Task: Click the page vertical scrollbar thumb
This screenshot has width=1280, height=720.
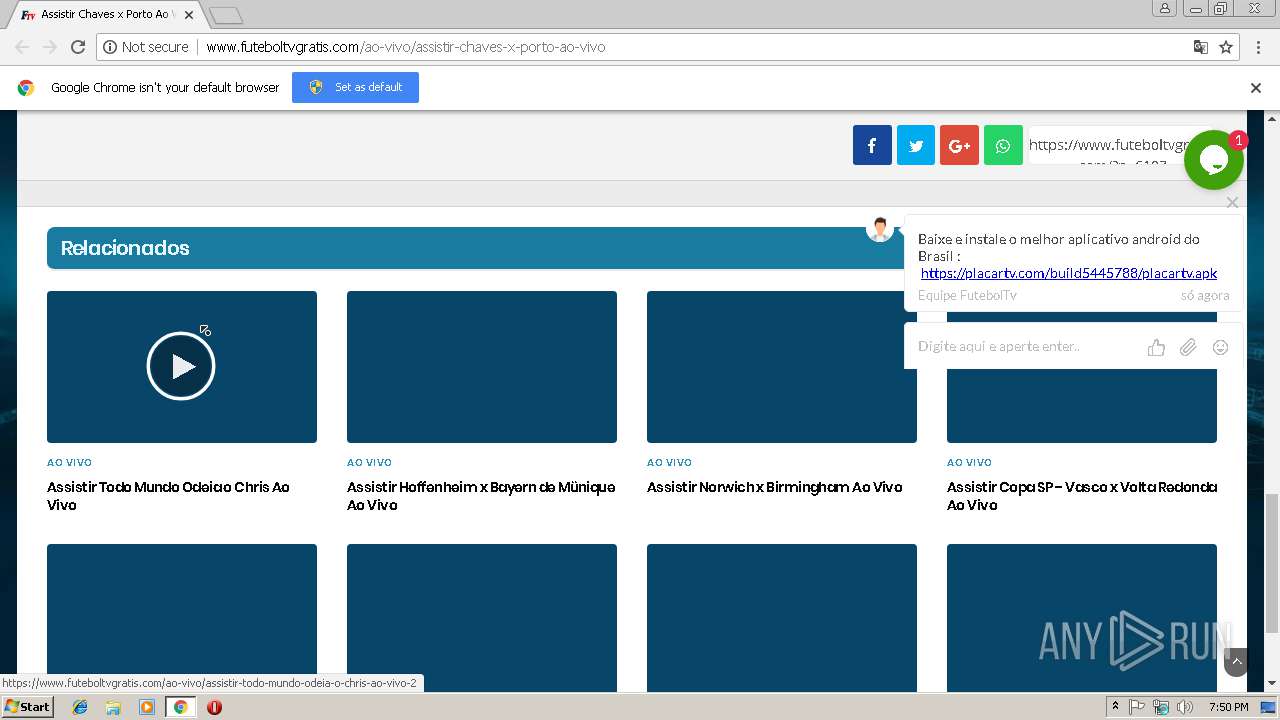Action: (x=1272, y=563)
